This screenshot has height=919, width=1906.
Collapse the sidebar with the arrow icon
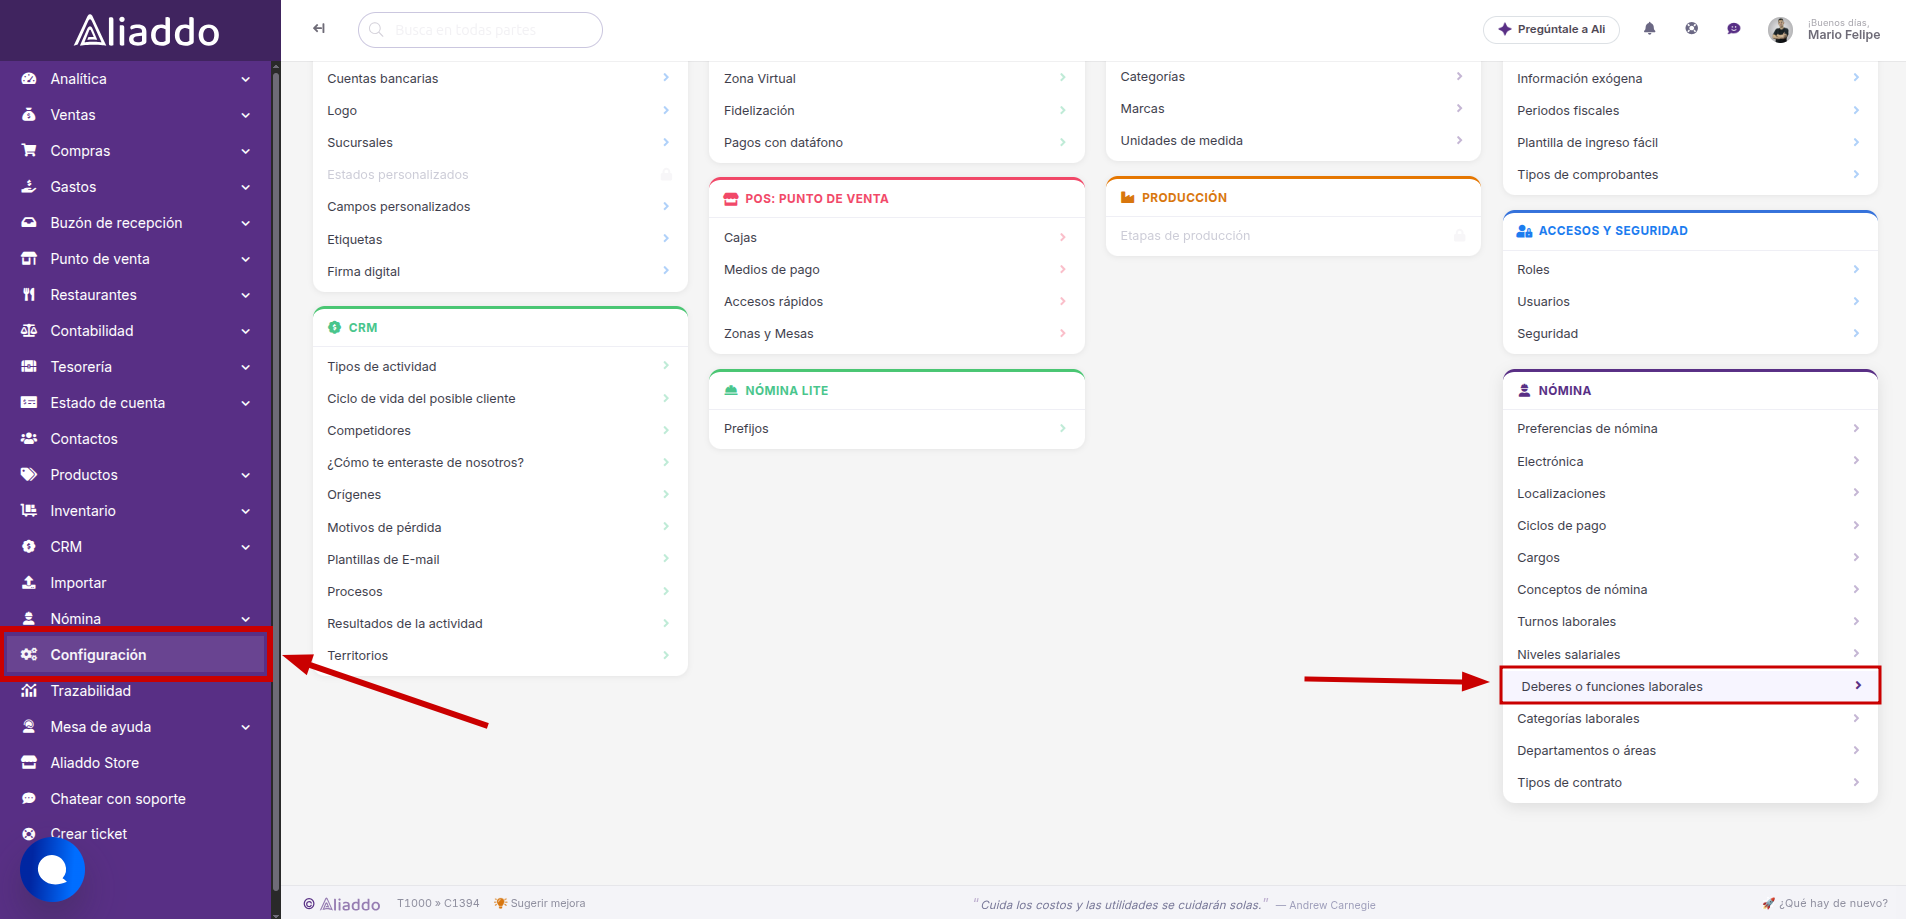319,29
